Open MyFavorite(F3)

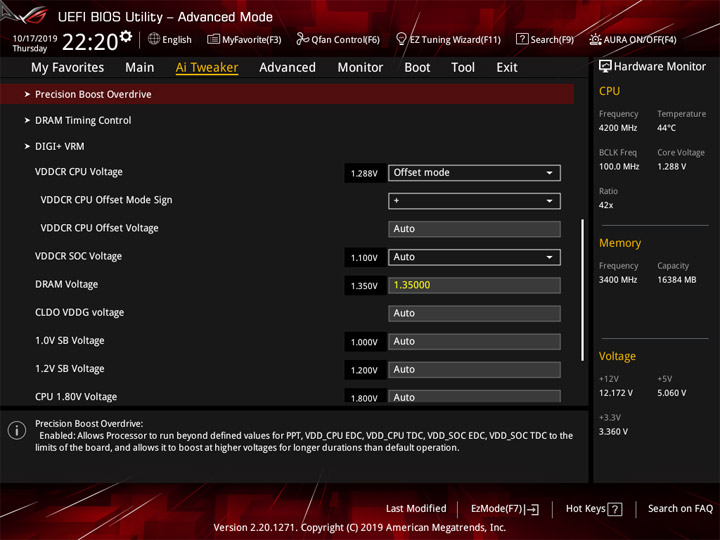click(244, 39)
